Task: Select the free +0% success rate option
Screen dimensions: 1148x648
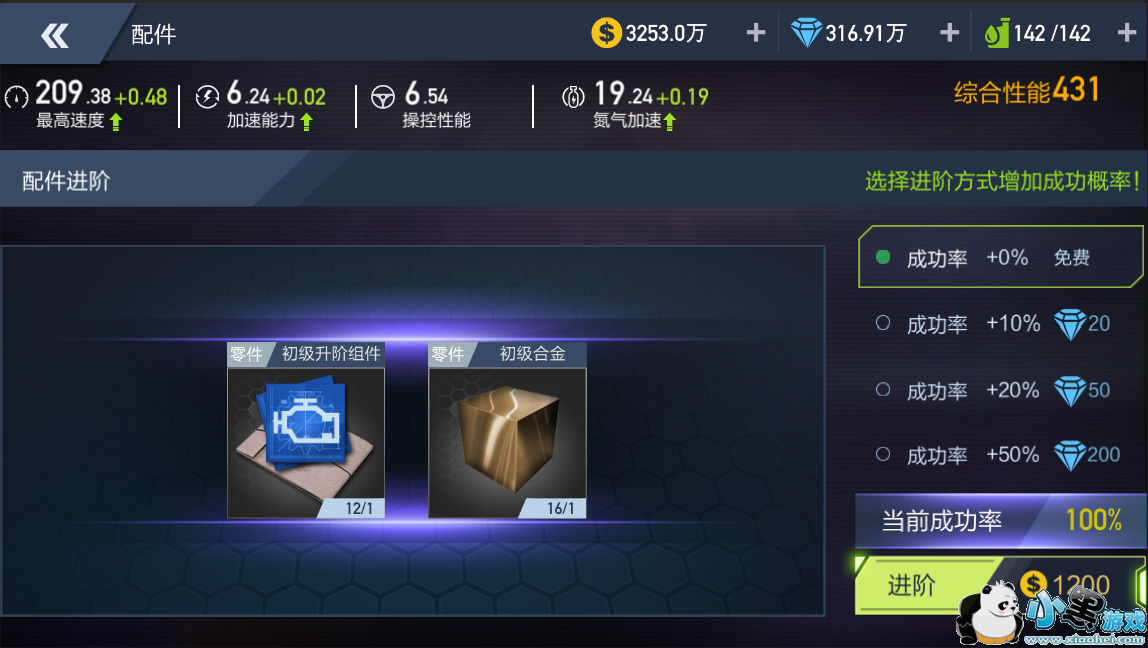Action: pos(1000,257)
